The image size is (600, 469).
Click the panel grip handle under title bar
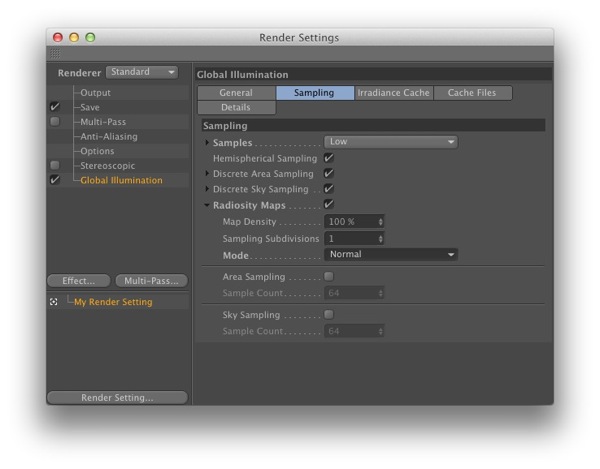(55, 53)
